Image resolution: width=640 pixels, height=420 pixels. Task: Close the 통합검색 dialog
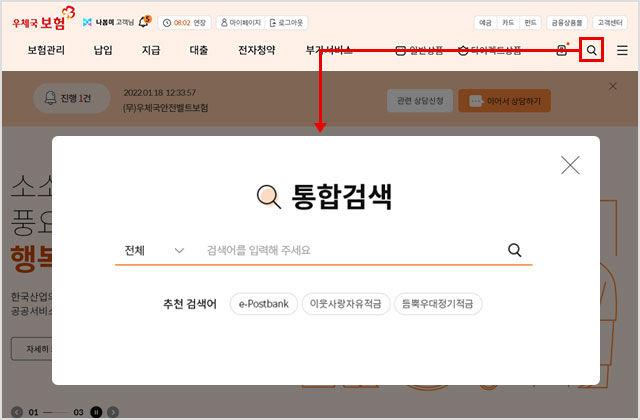pyautogui.click(x=570, y=165)
